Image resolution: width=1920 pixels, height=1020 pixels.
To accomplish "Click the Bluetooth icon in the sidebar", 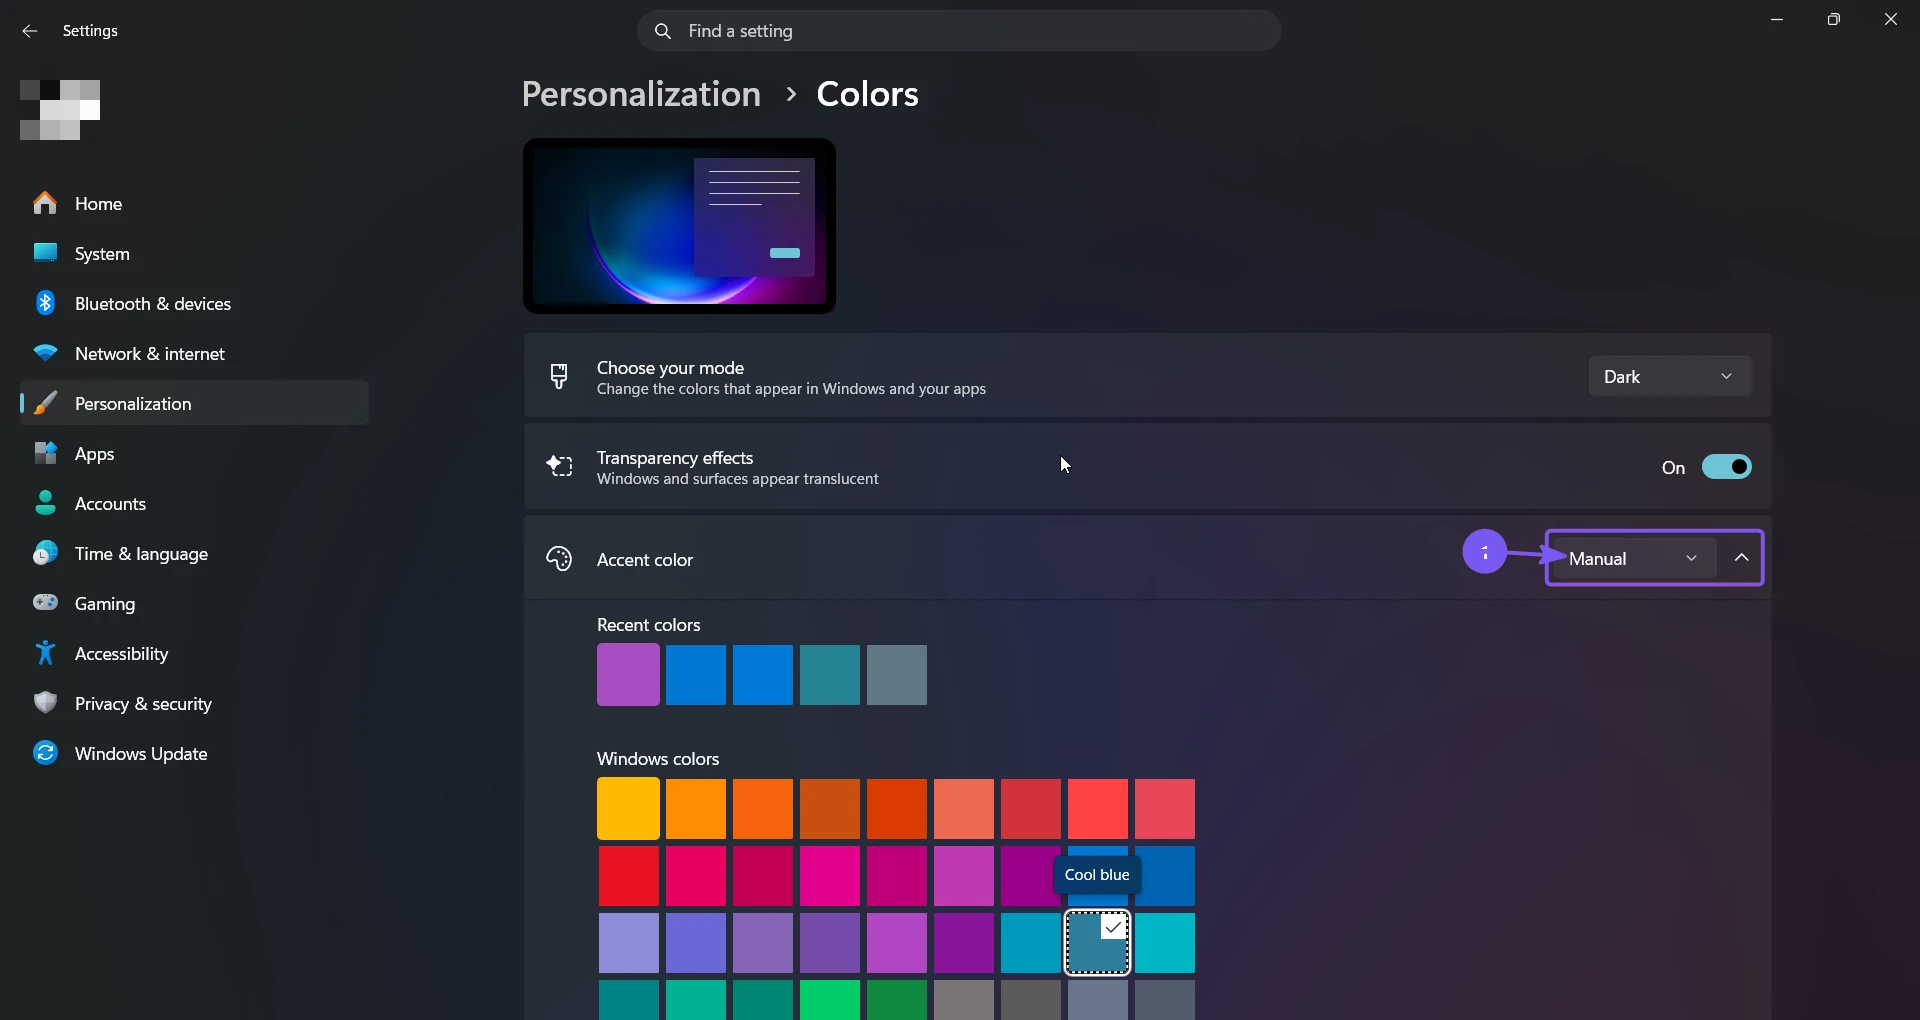I will pyautogui.click(x=45, y=303).
